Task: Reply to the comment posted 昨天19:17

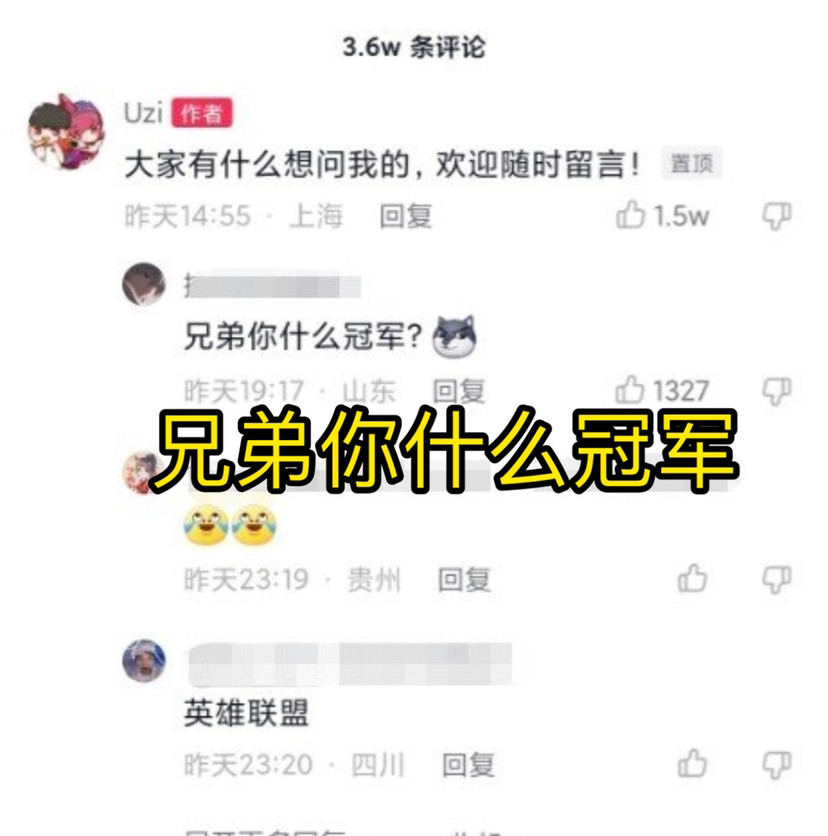Action: [459, 391]
